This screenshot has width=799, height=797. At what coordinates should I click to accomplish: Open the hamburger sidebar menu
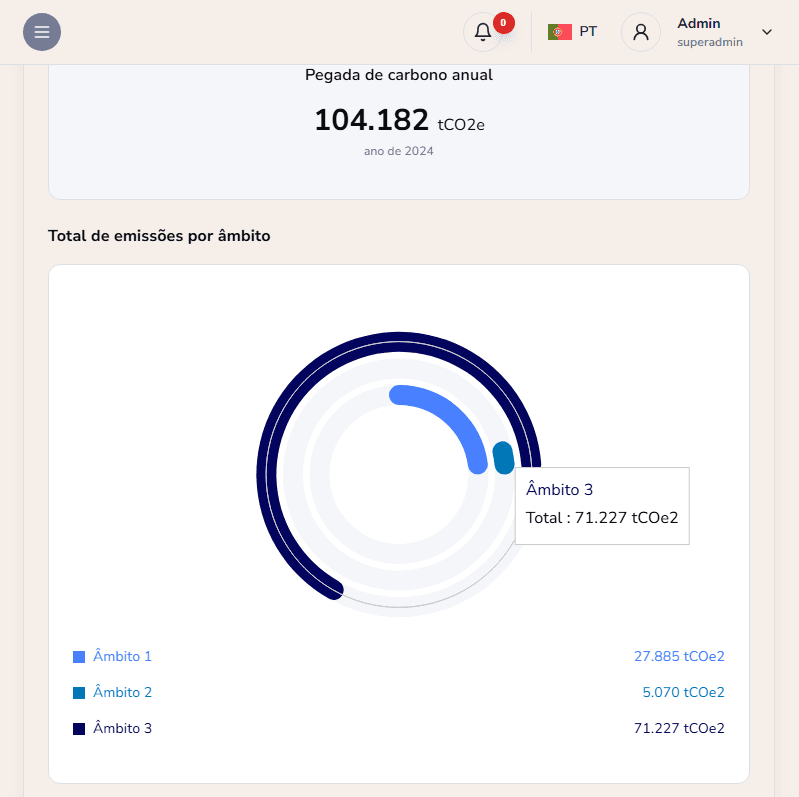[x=42, y=32]
